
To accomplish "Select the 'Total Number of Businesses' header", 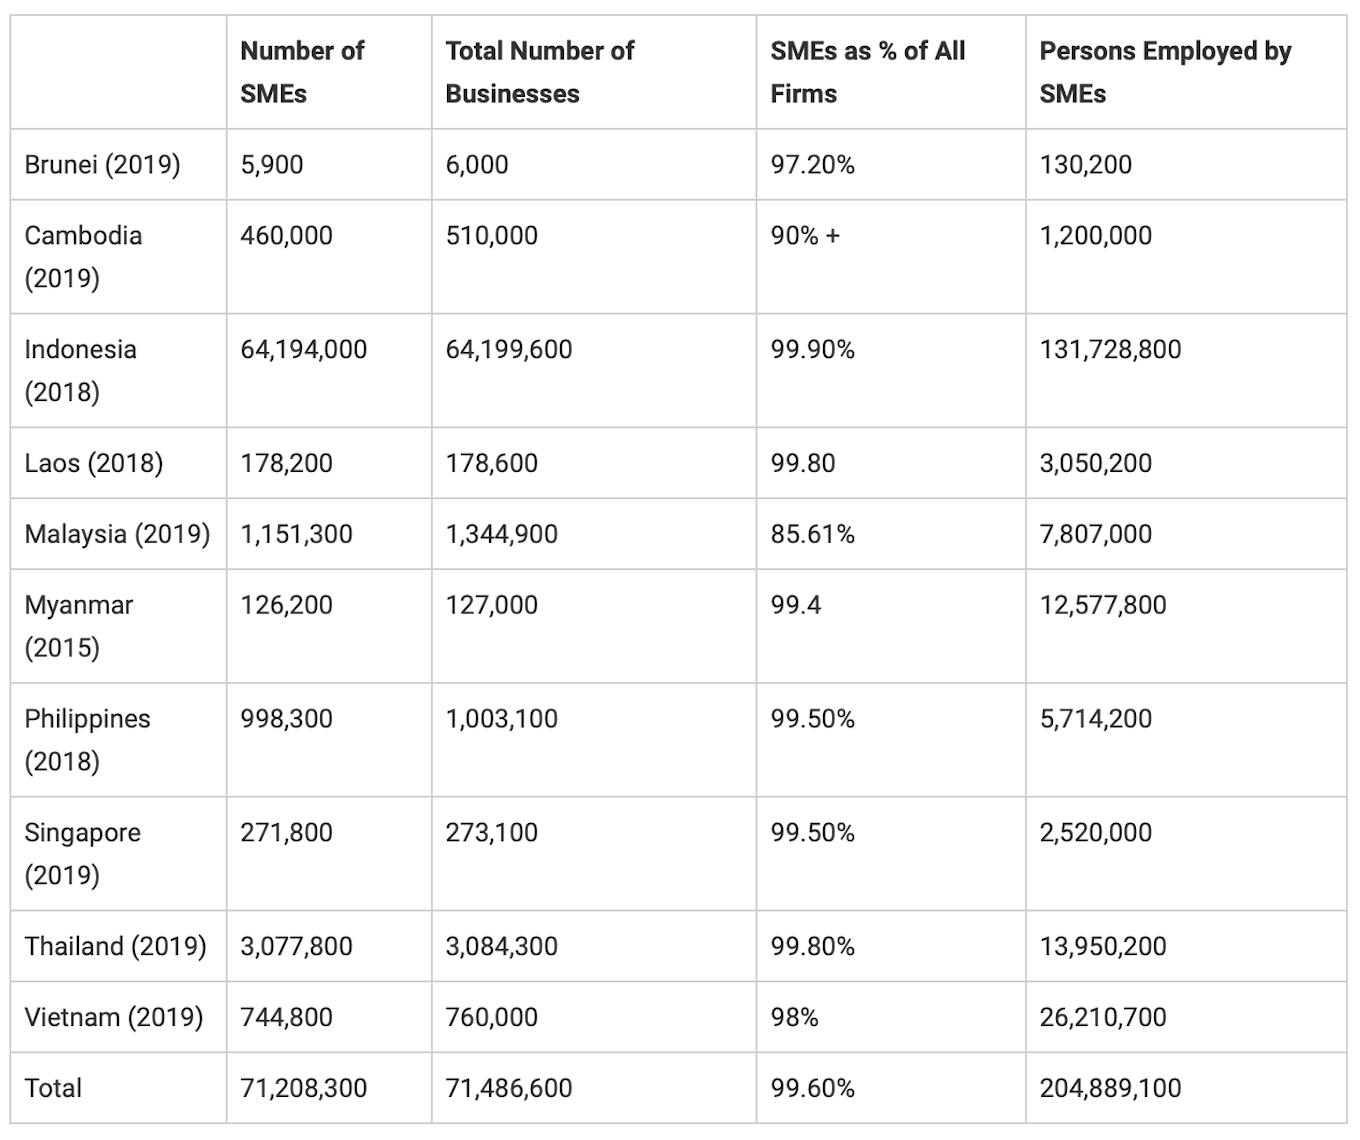I will (539, 72).
